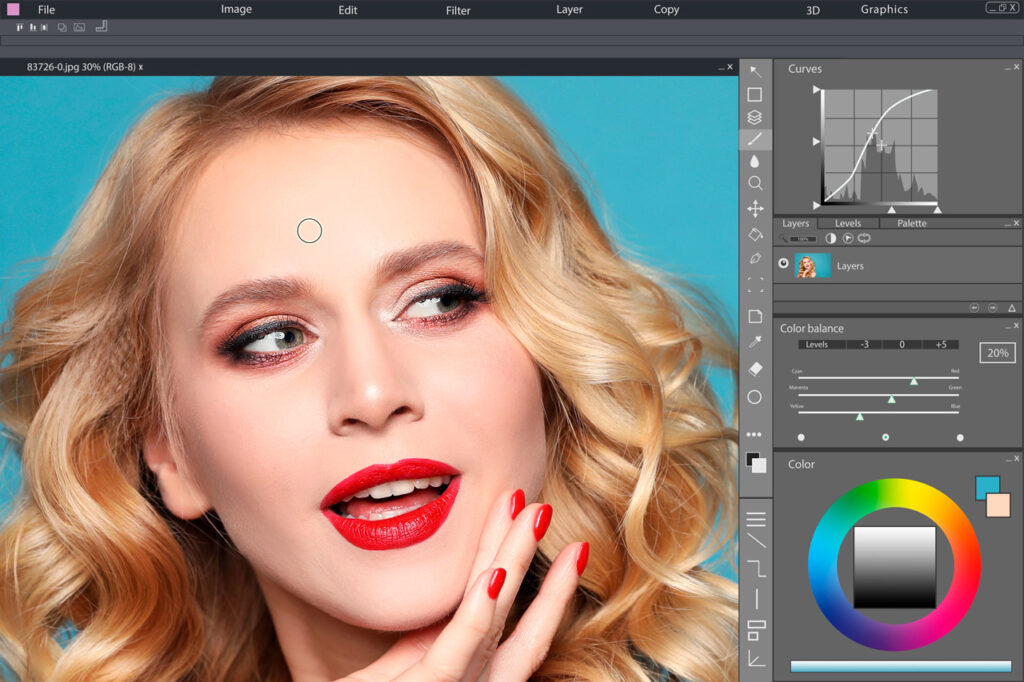The image size is (1024, 682).
Task: Toggle the leftmost radio dot under Color balance
Action: tap(801, 436)
